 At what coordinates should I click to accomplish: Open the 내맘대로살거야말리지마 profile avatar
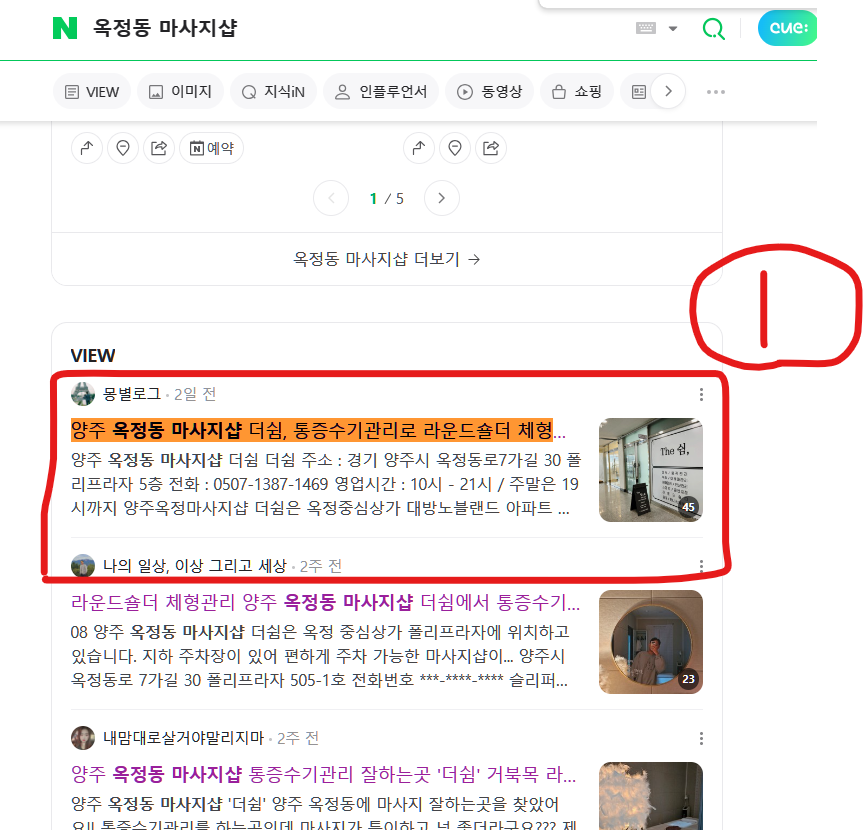pos(83,738)
